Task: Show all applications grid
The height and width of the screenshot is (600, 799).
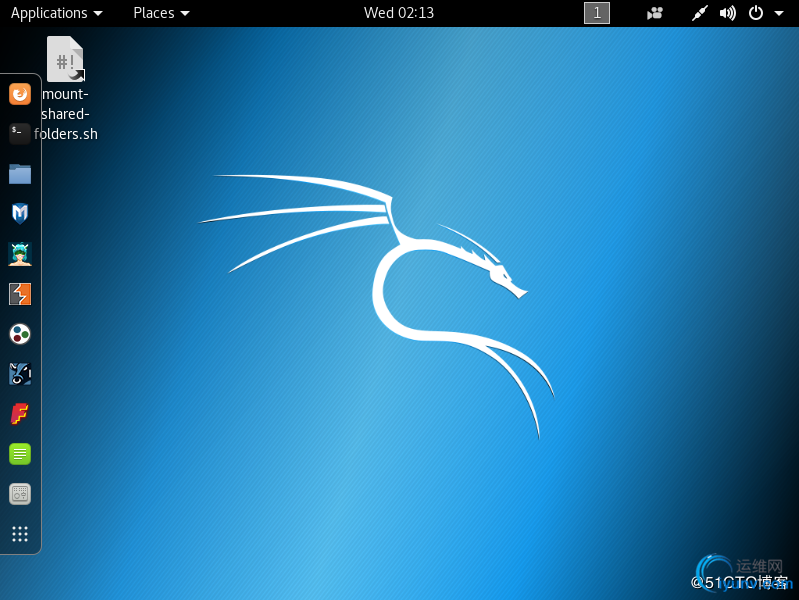Action: coord(20,534)
